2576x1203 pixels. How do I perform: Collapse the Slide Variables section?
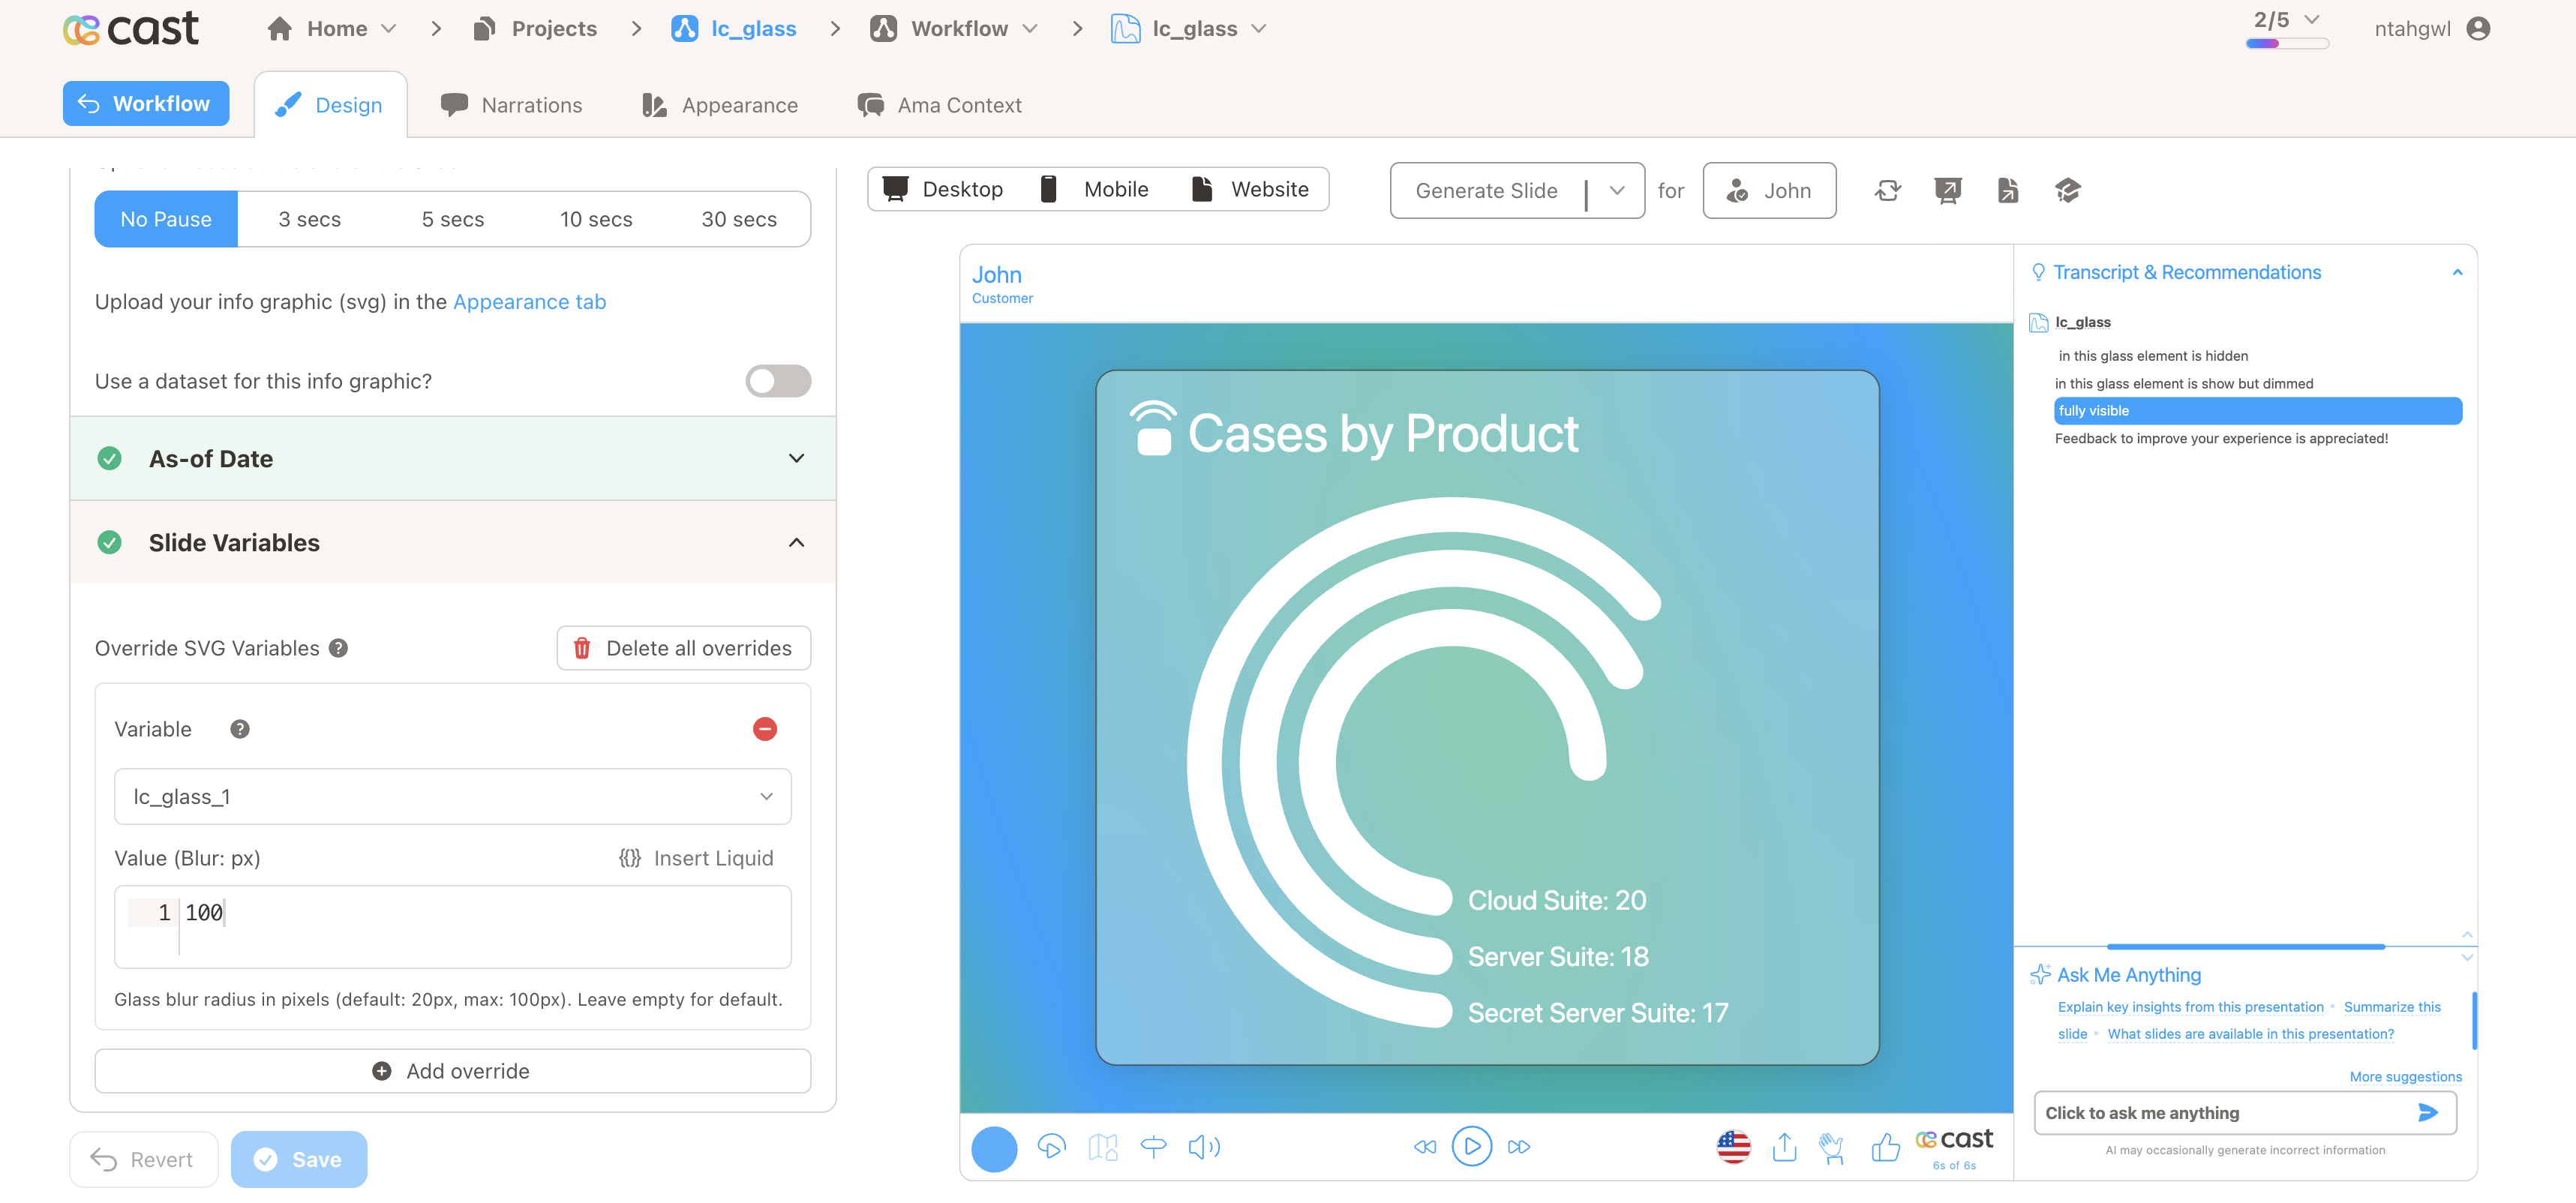tap(796, 542)
